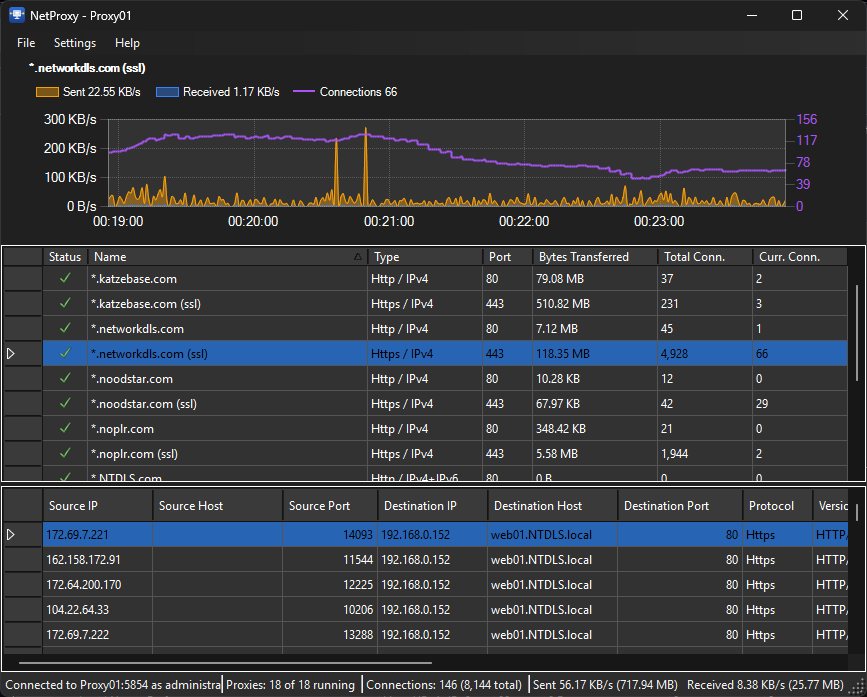Sort connections by Destination Port header

(x=680, y=506)
